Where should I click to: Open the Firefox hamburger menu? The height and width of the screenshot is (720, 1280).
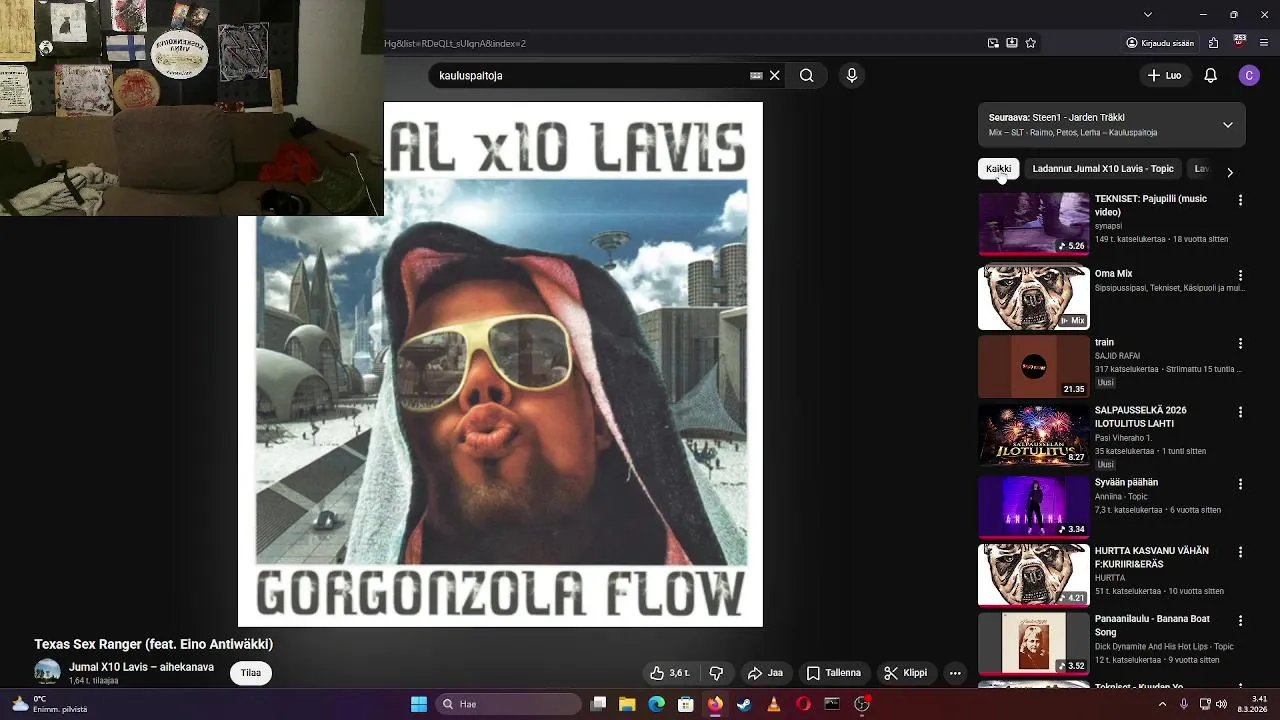coord(1265,43)
